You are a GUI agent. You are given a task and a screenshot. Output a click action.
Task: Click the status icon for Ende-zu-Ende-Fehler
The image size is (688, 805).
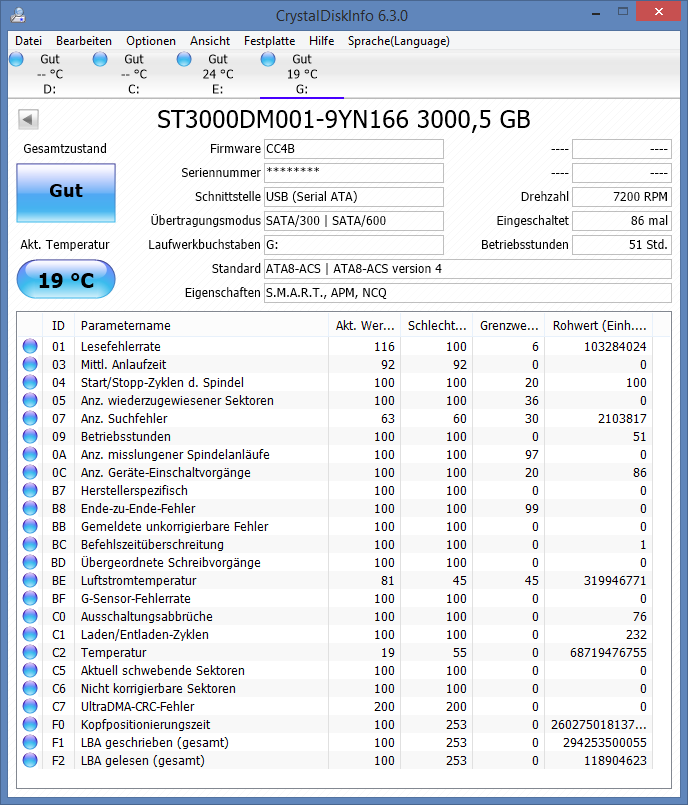point(30,508)
